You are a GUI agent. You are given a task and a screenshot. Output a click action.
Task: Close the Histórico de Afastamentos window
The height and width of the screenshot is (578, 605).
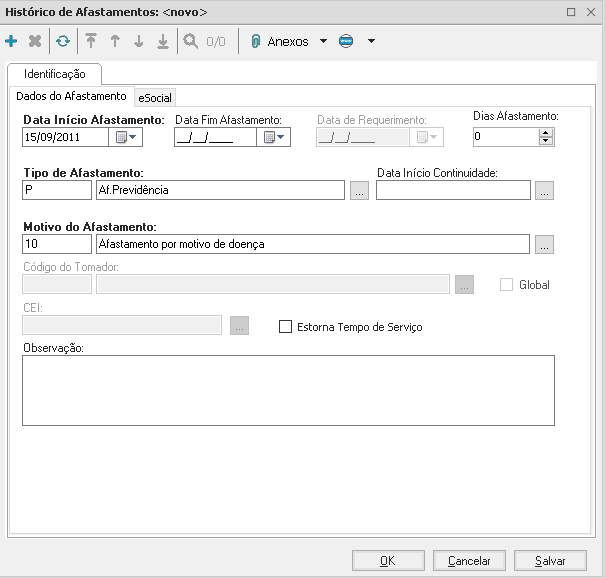pos(591,12)
